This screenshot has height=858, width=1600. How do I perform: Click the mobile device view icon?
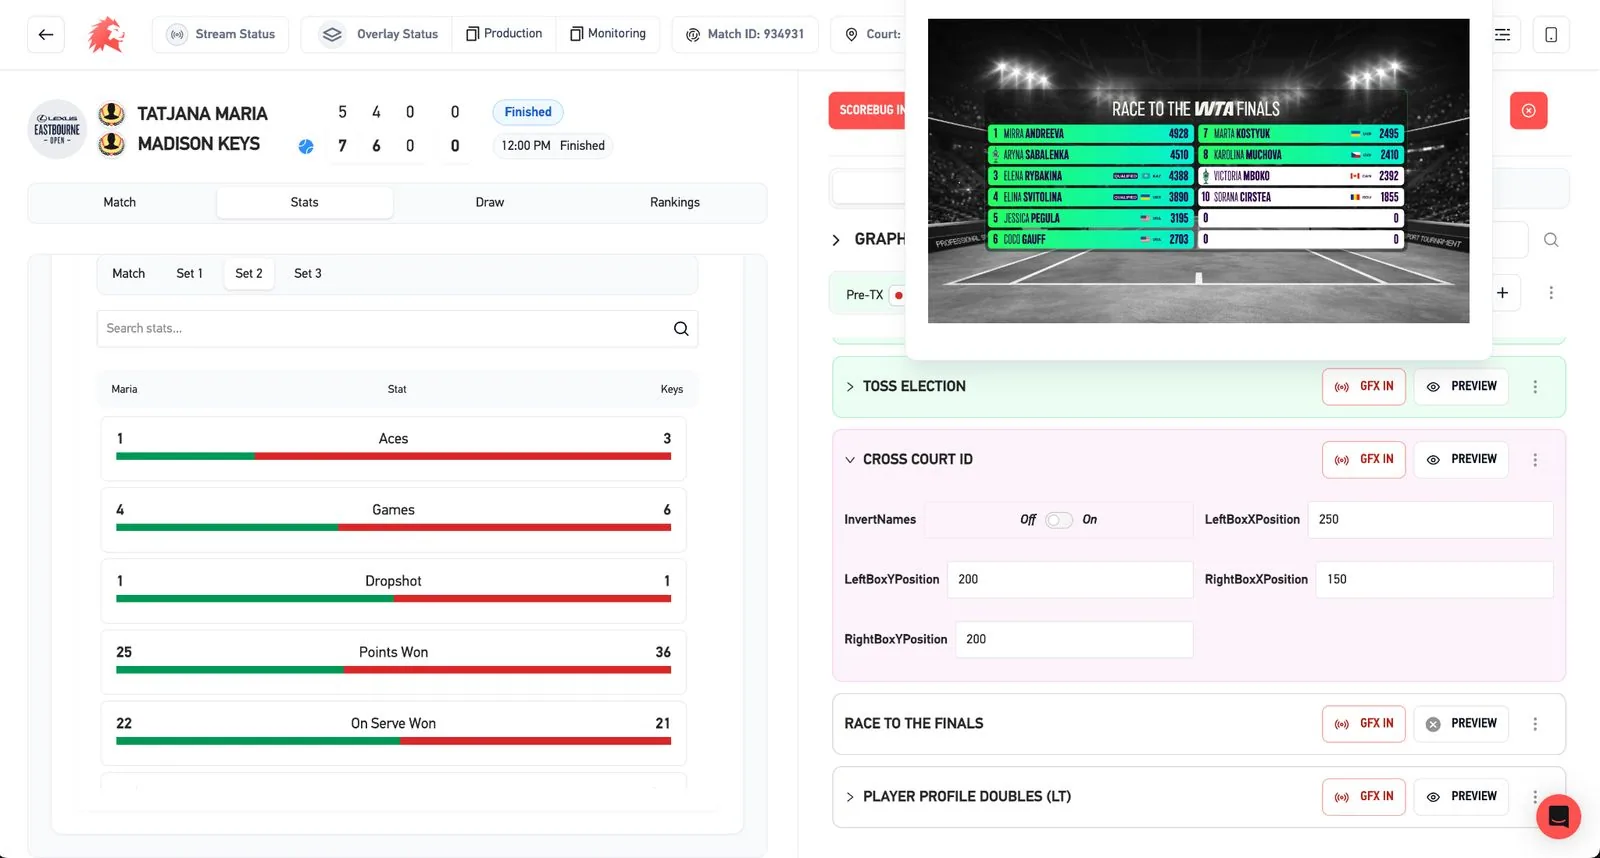[1551, 34]
